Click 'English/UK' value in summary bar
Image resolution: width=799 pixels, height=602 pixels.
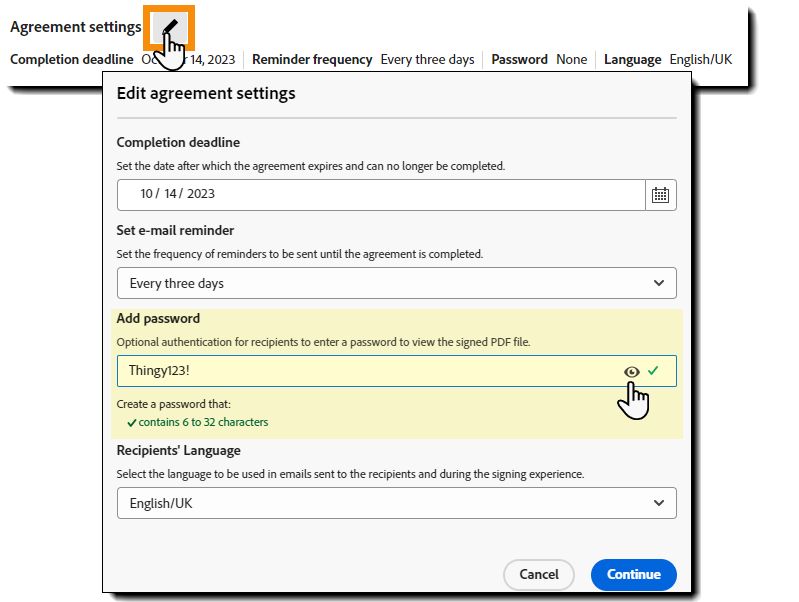(701, 60)
